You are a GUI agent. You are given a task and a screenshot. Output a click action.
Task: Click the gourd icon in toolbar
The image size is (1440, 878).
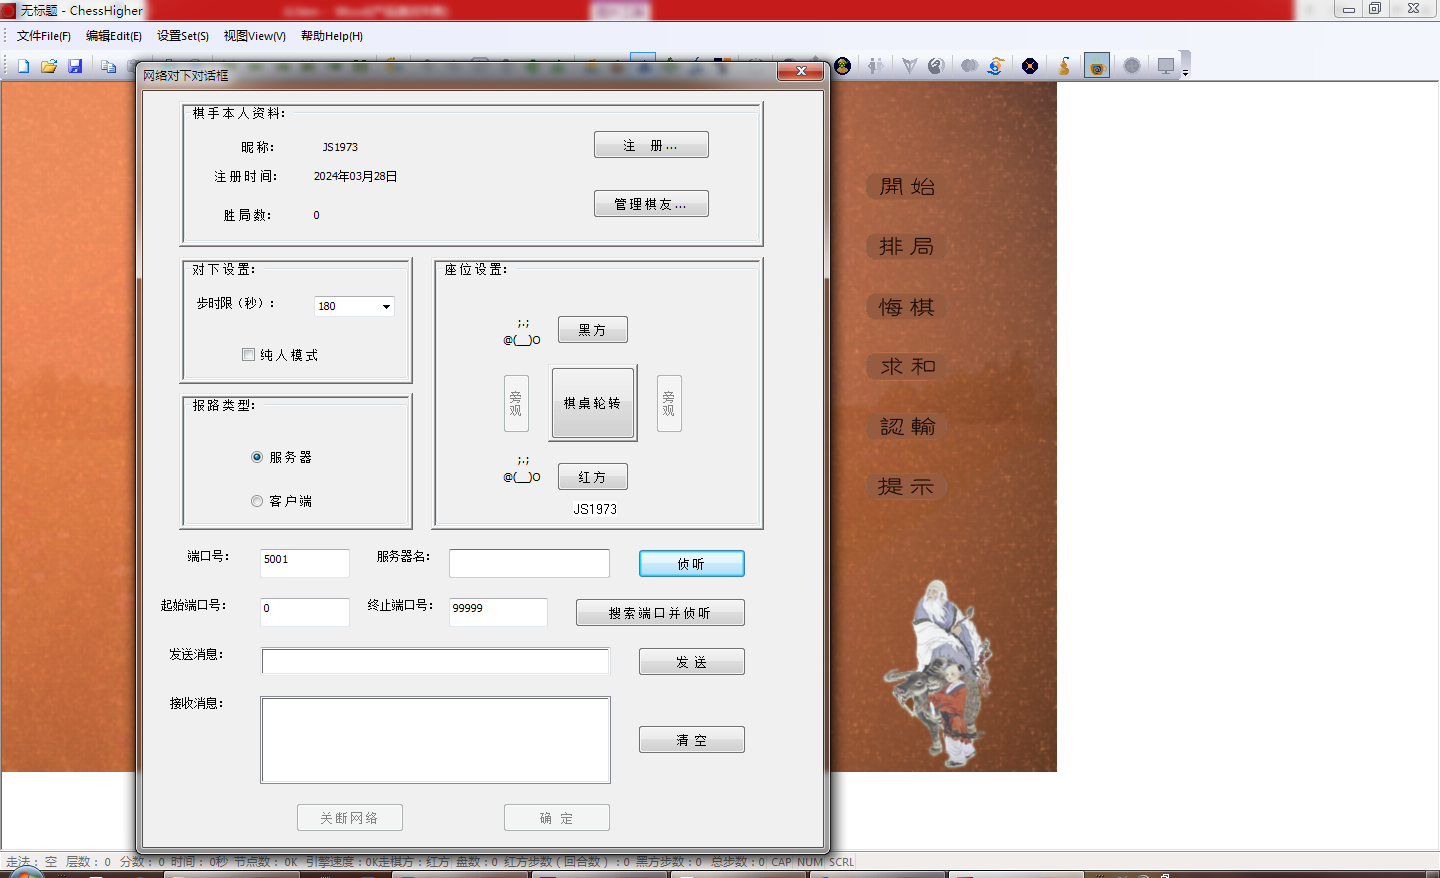1064,66
